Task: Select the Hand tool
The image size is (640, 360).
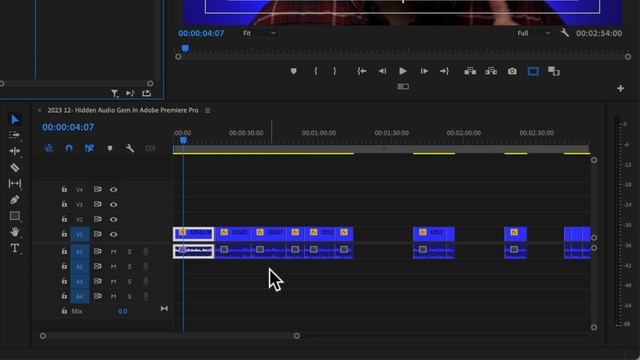Action: tap(15, 232)
